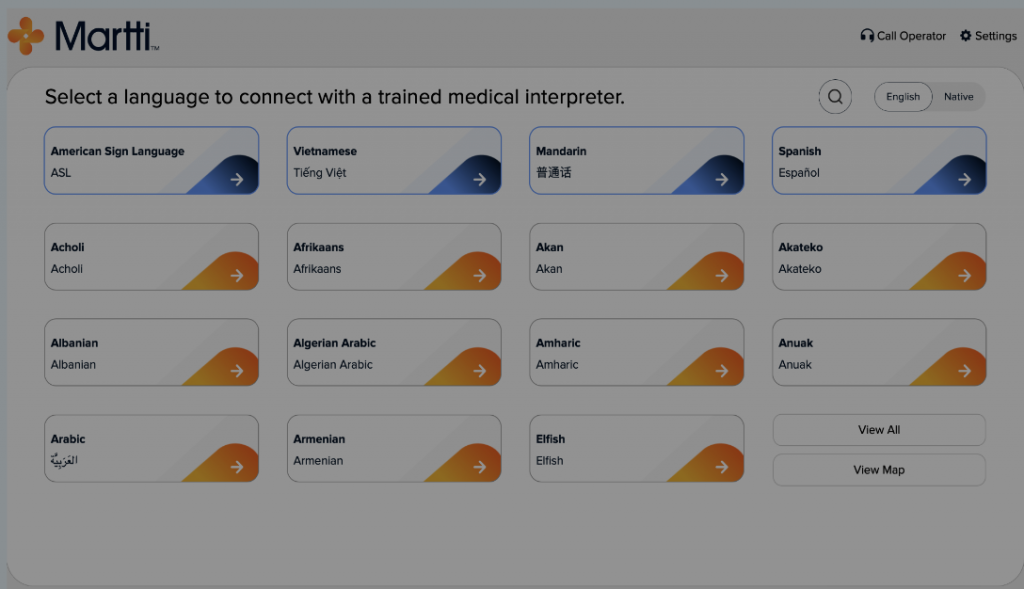Select the English display toggle

[903, 97]
